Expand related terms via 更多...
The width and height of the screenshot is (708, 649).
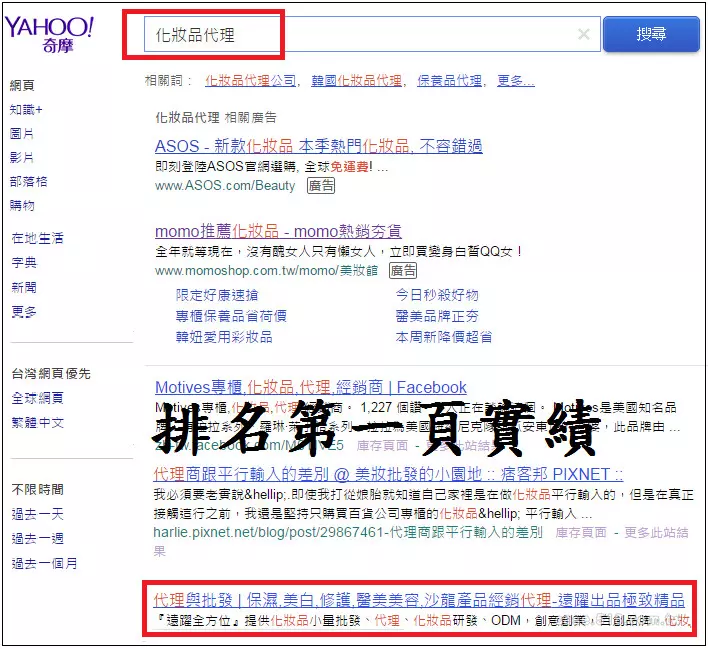pos(516,81)
